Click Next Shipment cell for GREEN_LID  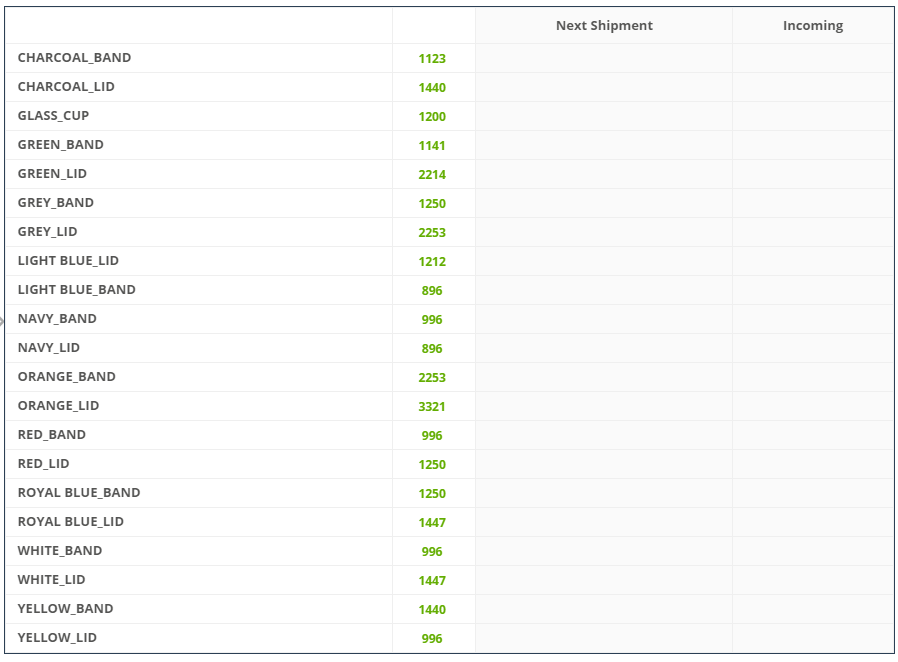click(x=604, y=174)
